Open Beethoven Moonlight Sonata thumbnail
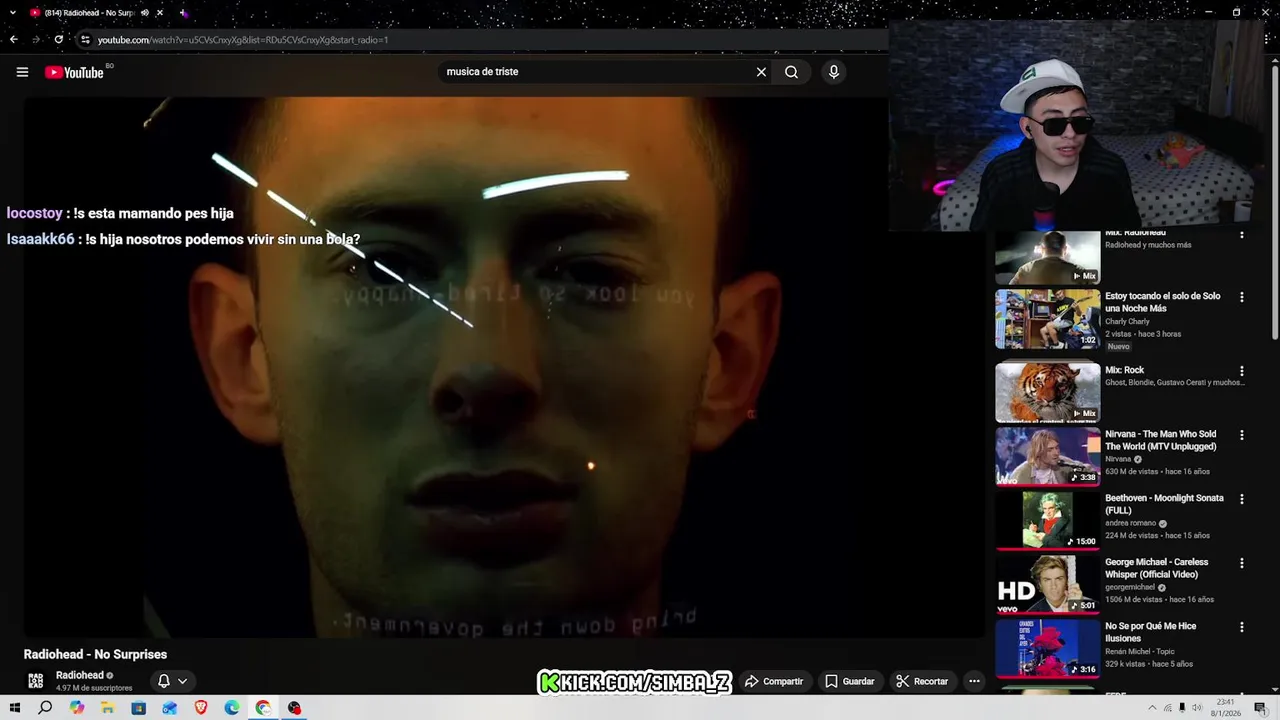This screenshot has width=1280, height=720. click(1047, 520)
